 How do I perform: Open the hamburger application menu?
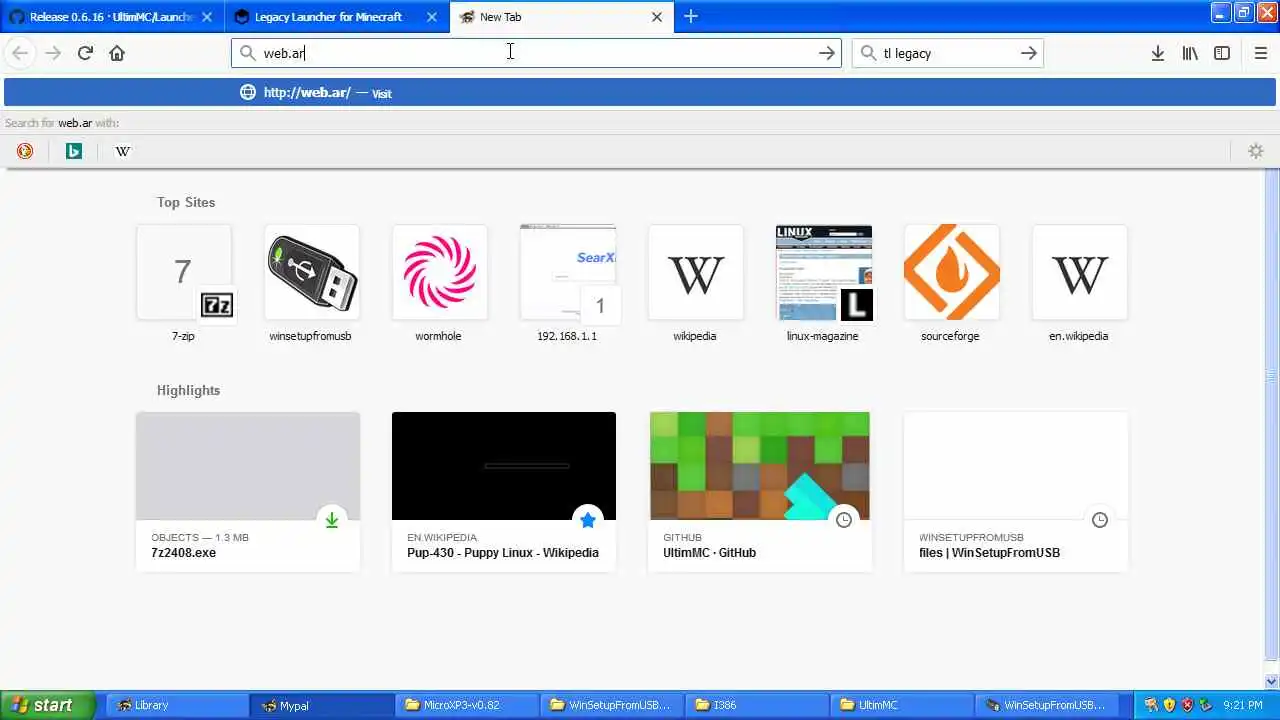click(x=1260, y=53)
